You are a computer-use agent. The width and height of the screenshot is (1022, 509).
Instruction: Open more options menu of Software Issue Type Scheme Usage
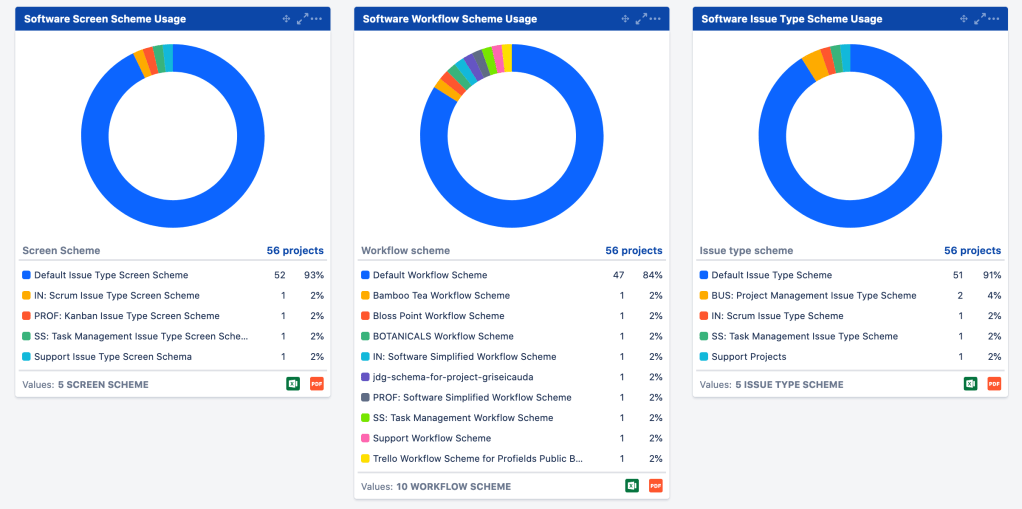point(995,19)
